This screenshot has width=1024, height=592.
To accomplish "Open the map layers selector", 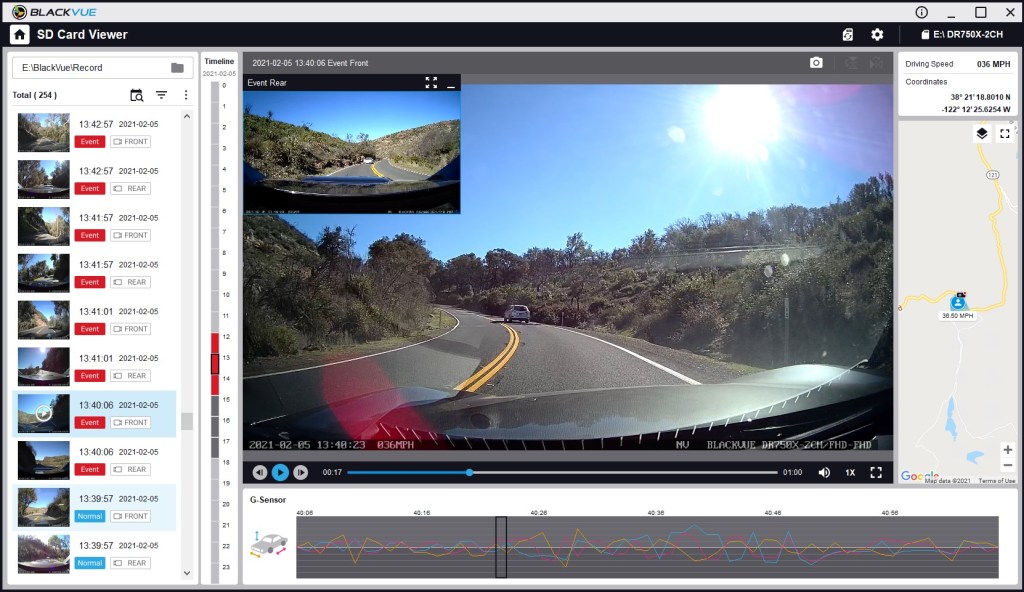I will tap(981, 134).
